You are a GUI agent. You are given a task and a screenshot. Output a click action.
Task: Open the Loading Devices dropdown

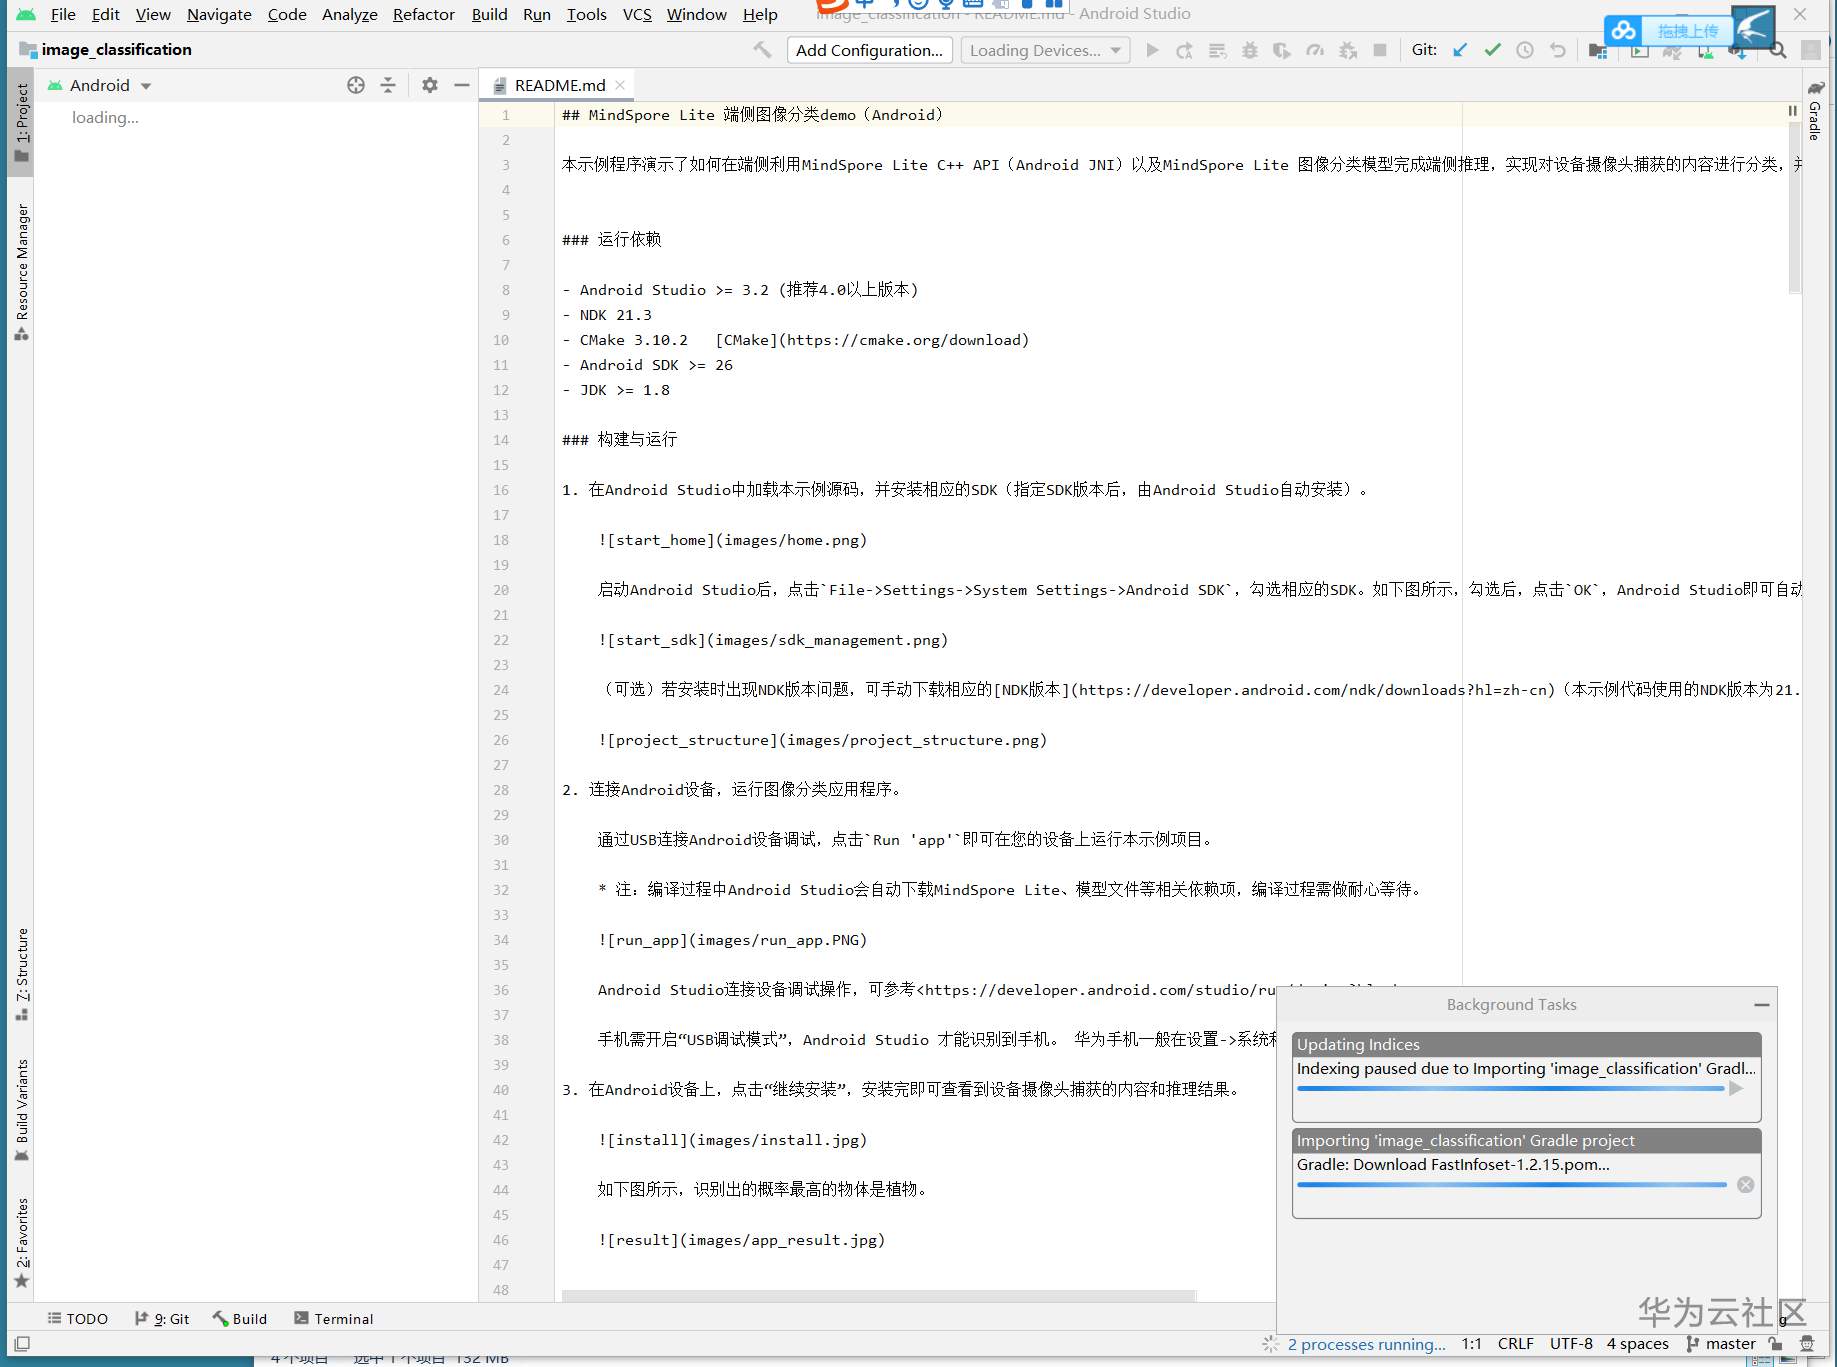click(1045, 50)
